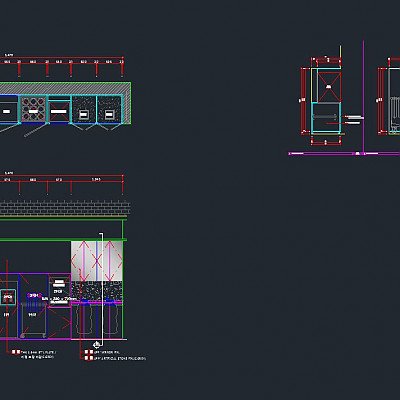The image size is (400, 400).
Task: Click the red crossed box in side section
Action: (x=329, y=87)
